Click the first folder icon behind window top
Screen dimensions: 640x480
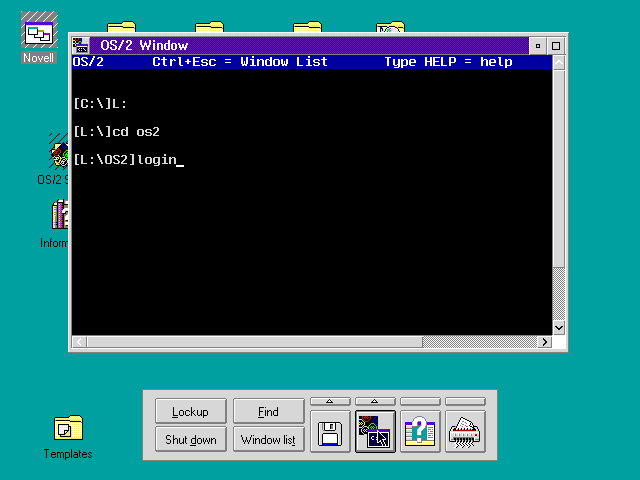click(x=121, y=27)
